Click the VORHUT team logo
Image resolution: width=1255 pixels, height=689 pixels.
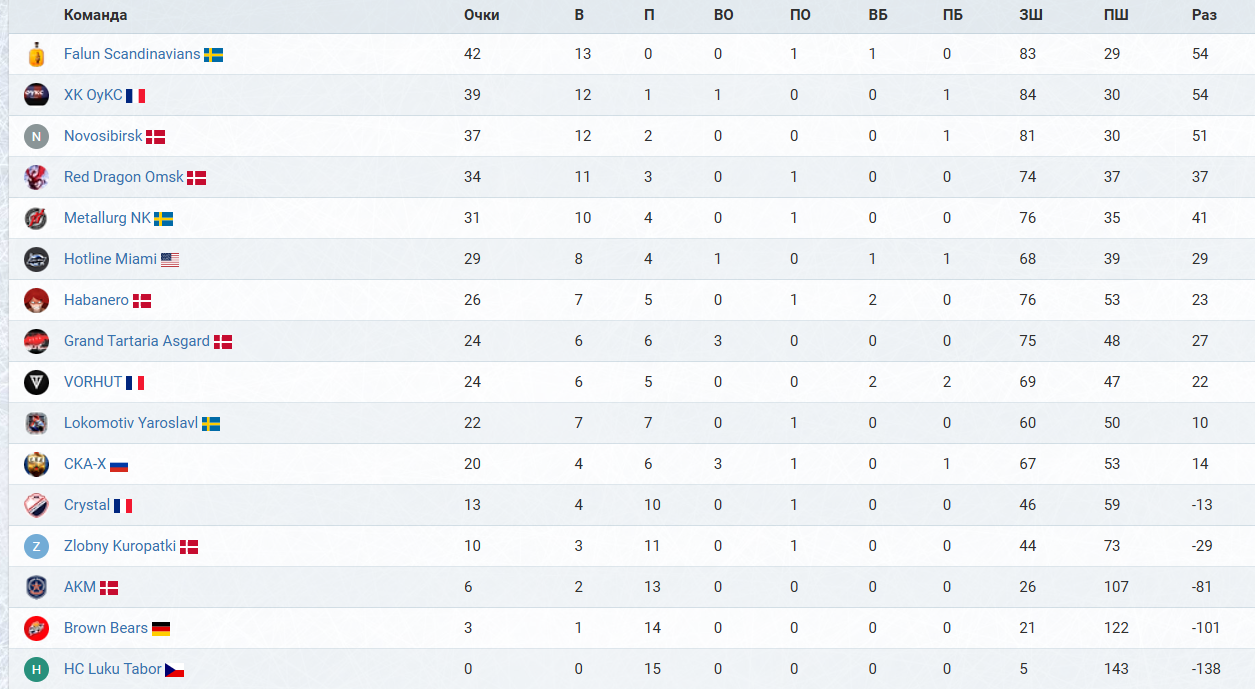pos(37,382)
